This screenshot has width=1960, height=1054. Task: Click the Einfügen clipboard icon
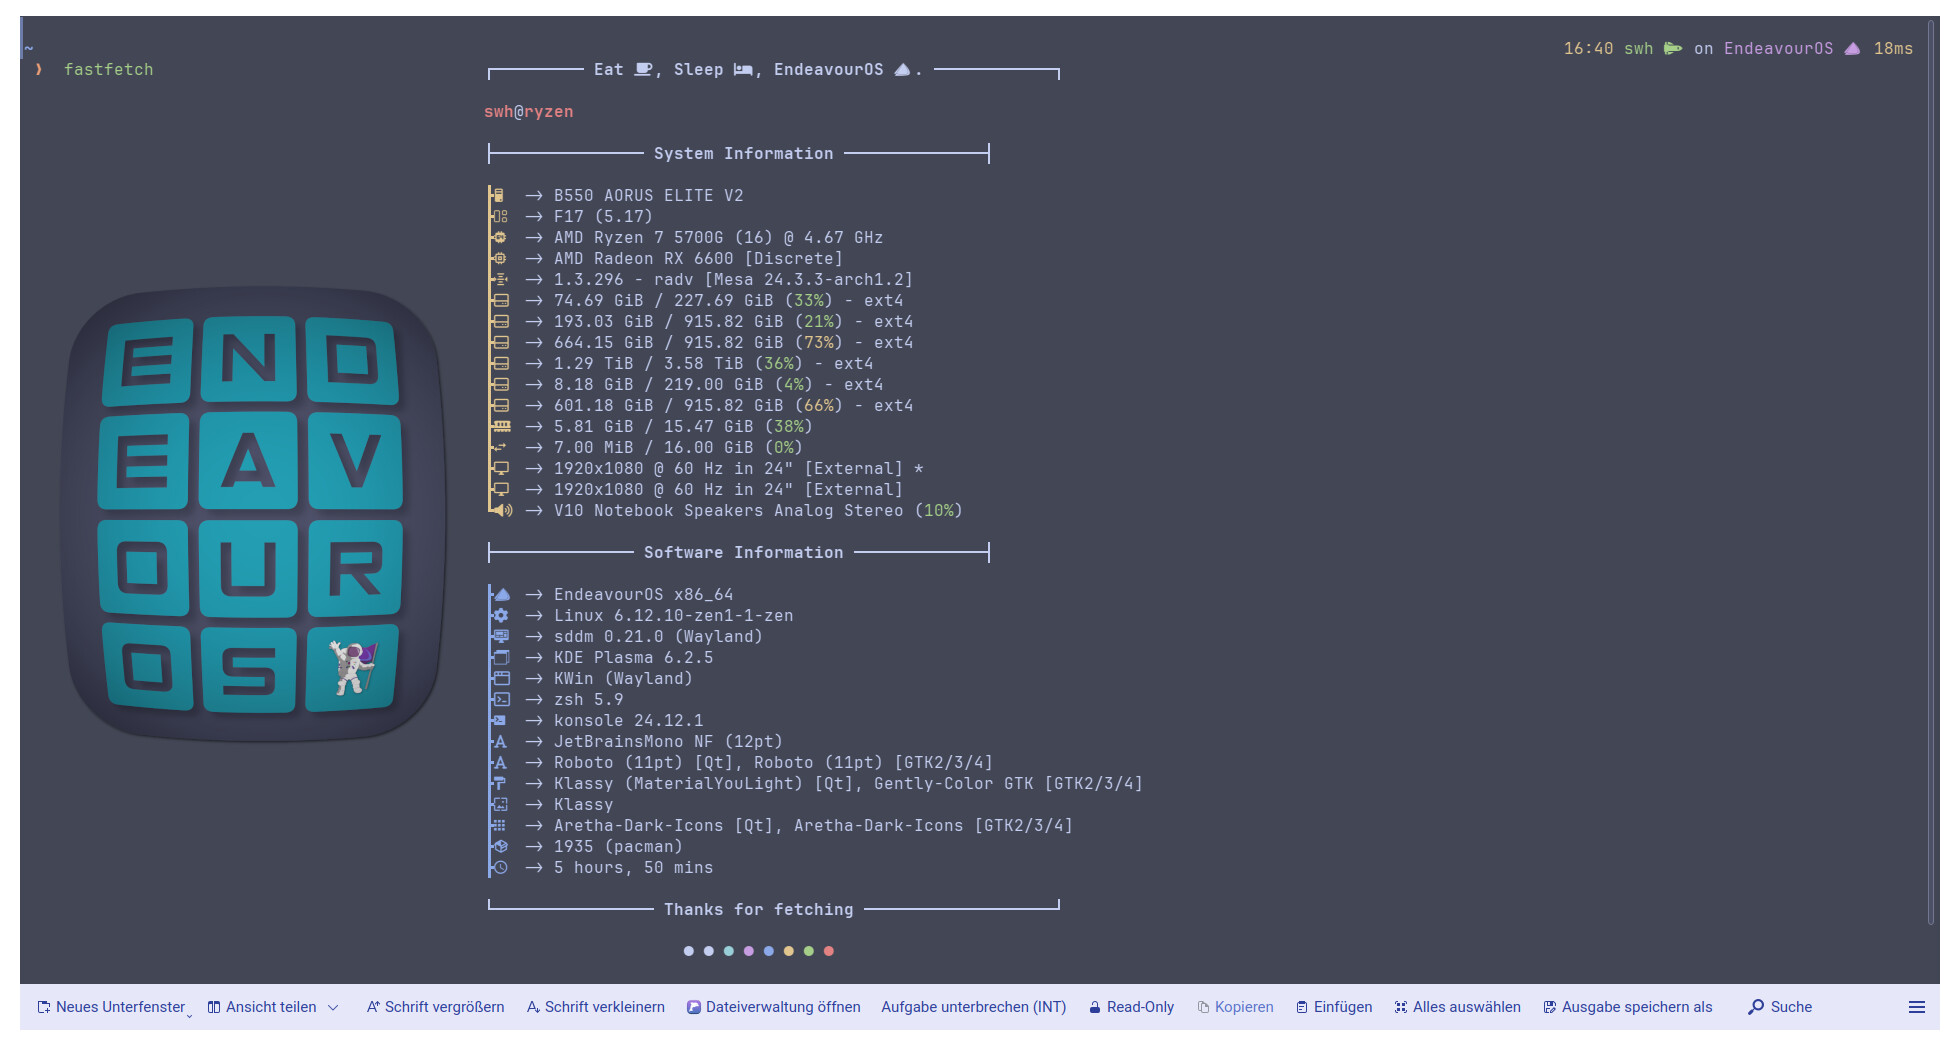[x=1302, y=1007]
